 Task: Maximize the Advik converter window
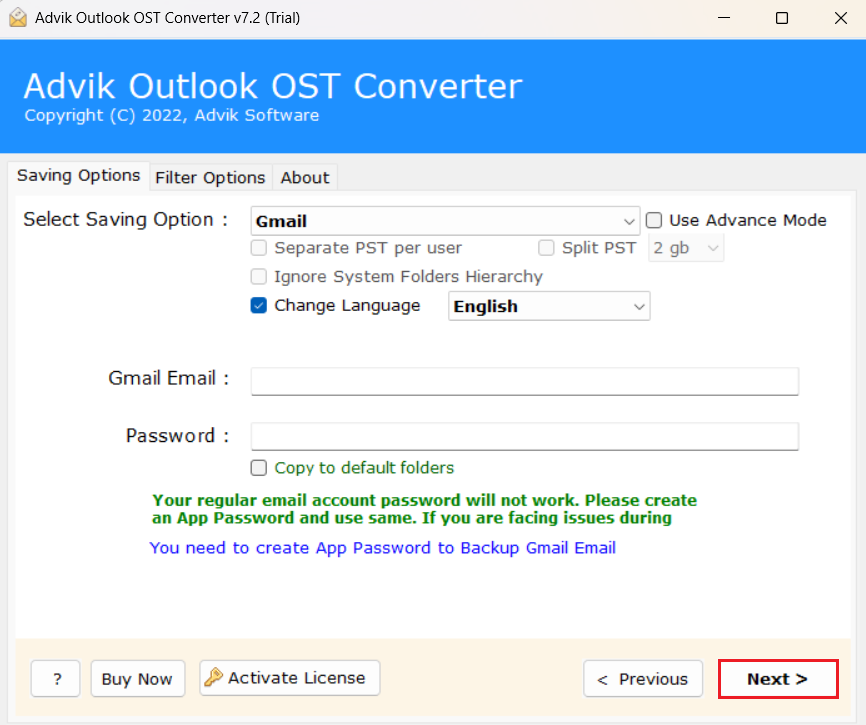(781, 18)
